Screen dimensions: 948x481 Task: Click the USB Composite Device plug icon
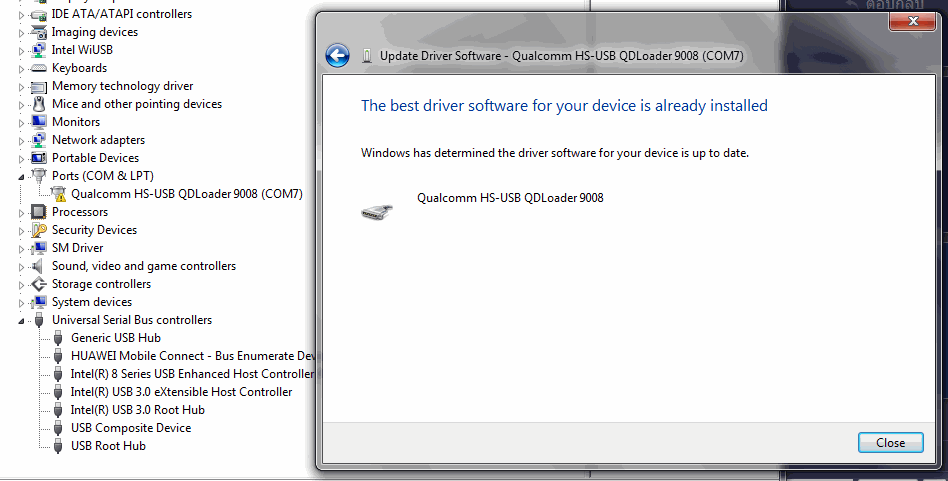pos(58,428)
